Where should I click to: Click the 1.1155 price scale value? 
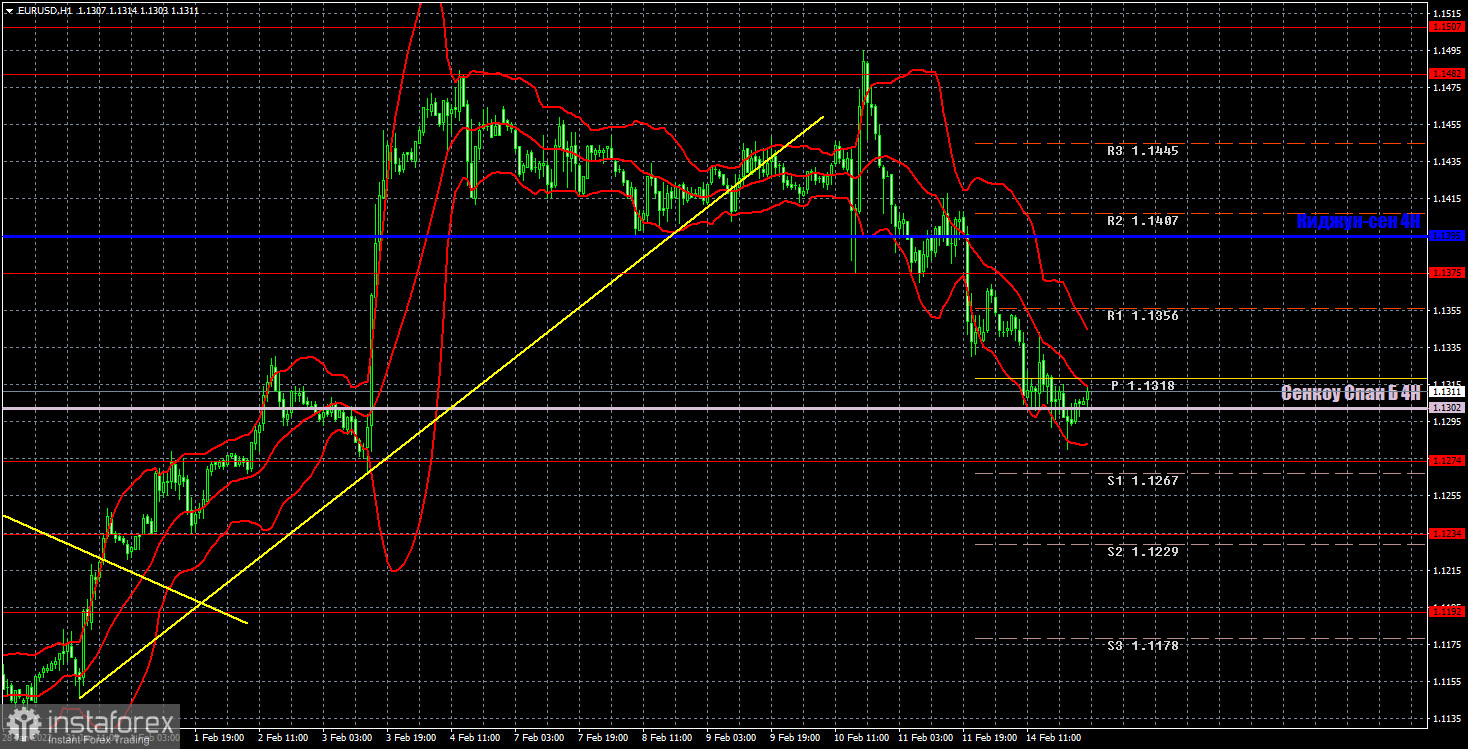click(x=1447, y=682)
